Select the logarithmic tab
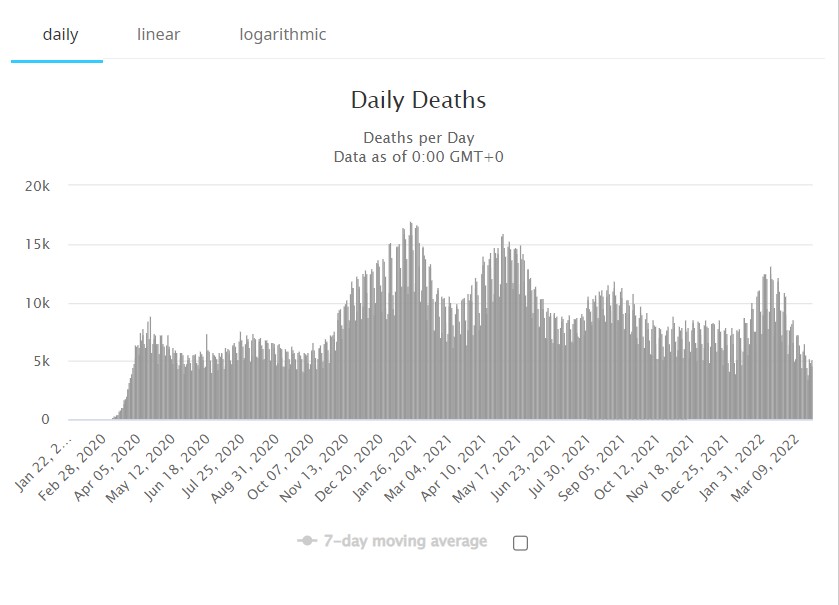 (x=283, y=35)
